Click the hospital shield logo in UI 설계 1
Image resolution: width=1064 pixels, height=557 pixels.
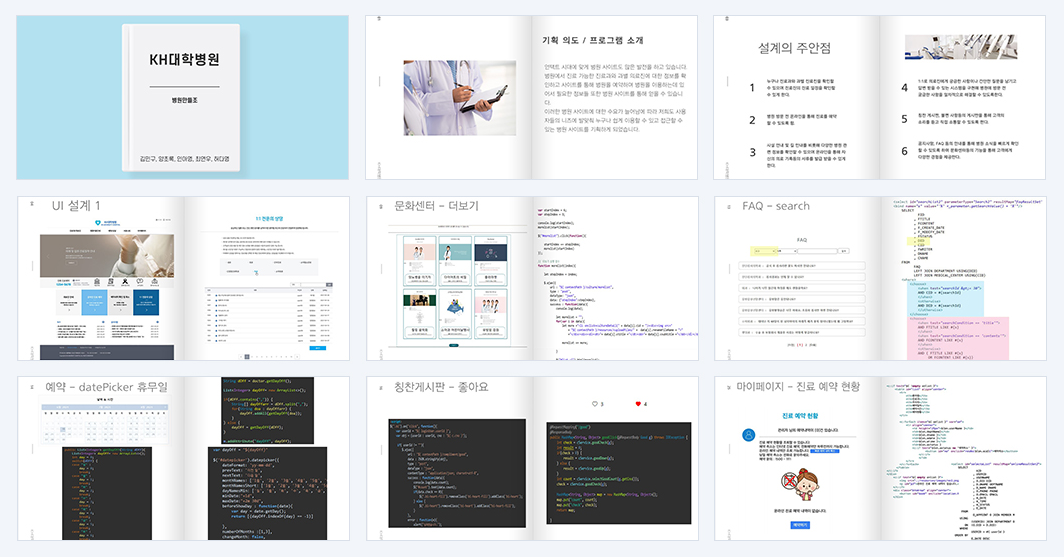click(x=98, y=223)
